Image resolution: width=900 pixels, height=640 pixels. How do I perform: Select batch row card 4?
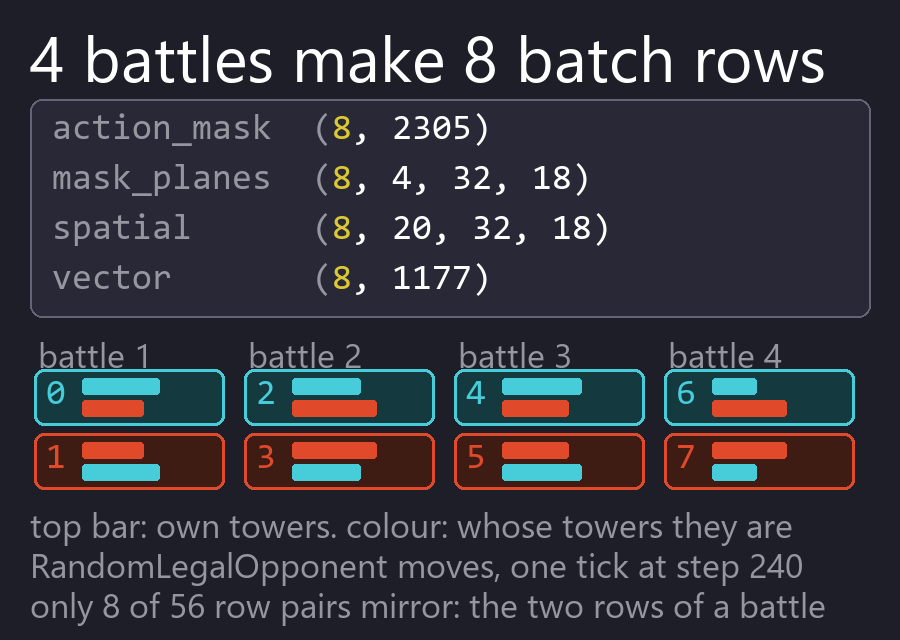(549, 397)
